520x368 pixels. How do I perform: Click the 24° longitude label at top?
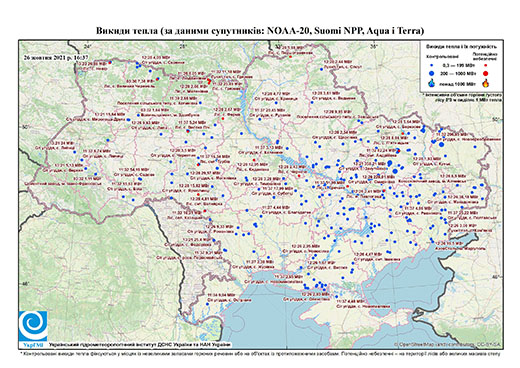pos(88,46)
